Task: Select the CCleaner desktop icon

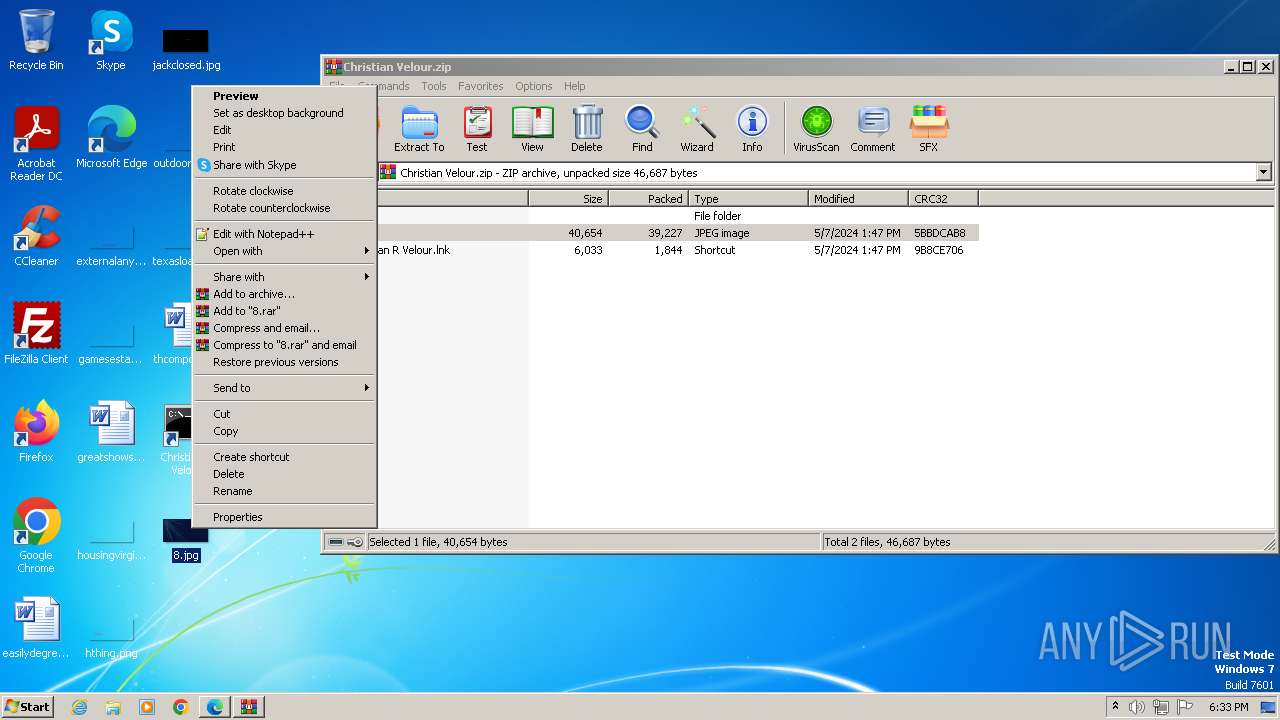Action: [36, 236]
